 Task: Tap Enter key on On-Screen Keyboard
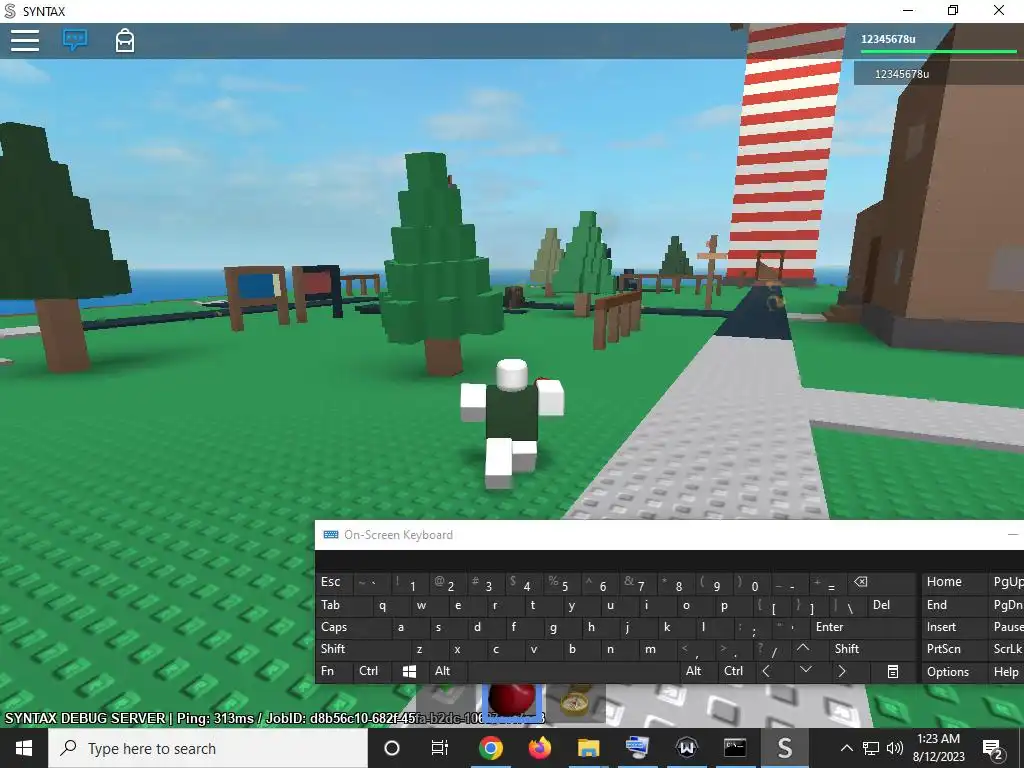pos(863,628)
